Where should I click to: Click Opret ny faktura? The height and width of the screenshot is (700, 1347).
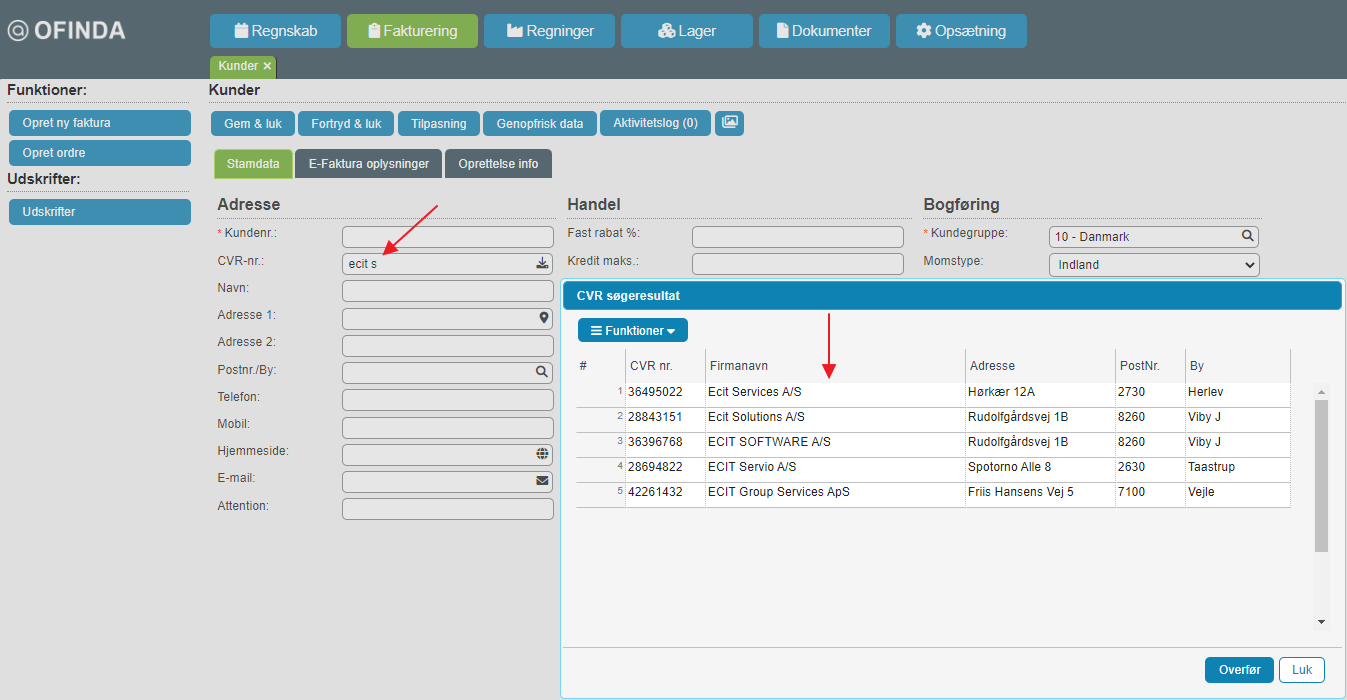[100, 123]
